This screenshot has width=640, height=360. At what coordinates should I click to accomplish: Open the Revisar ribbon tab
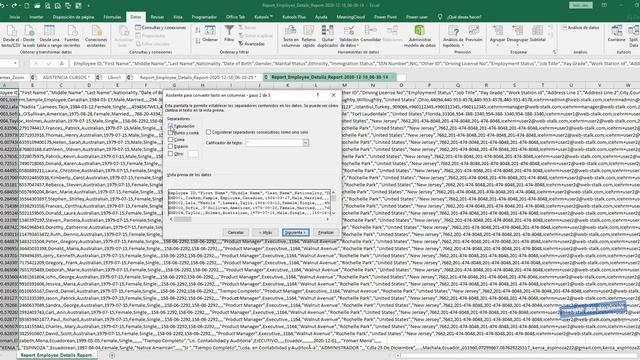157,17
